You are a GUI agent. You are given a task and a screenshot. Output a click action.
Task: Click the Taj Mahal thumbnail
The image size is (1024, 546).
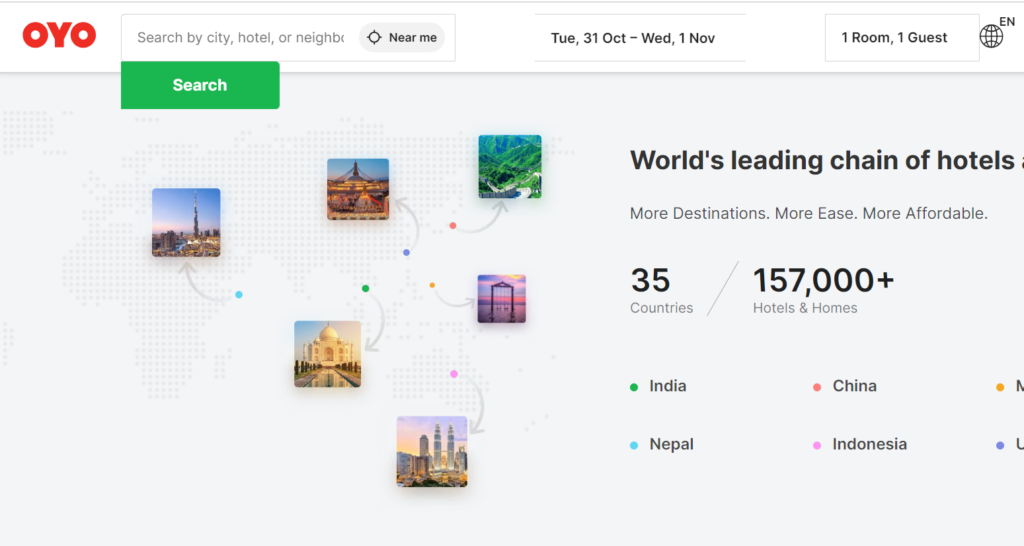point(328,354)
